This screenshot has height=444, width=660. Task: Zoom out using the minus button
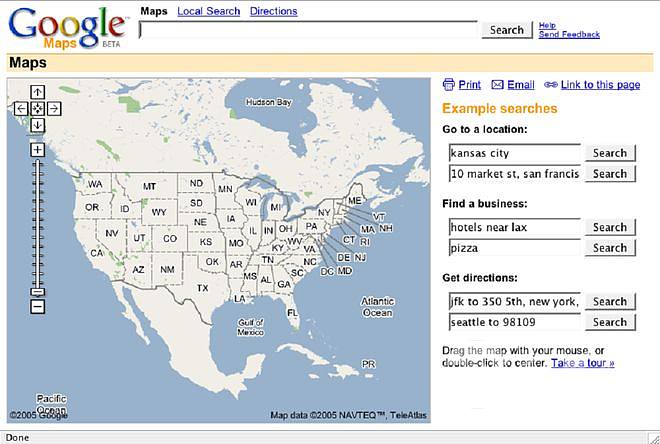pos(37,306)
